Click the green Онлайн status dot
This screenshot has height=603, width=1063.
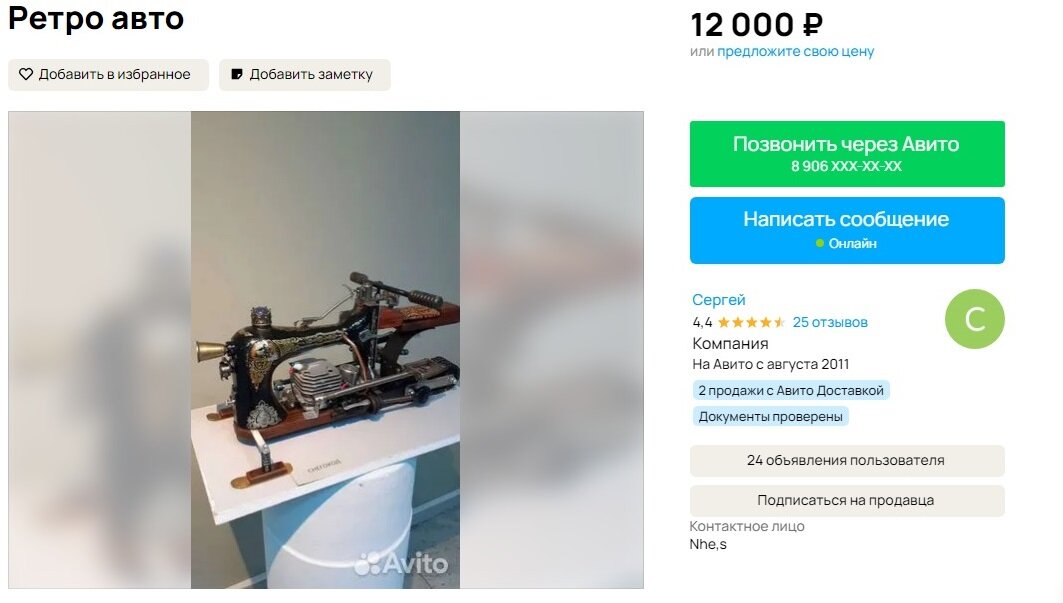click(x=820, y=243)
